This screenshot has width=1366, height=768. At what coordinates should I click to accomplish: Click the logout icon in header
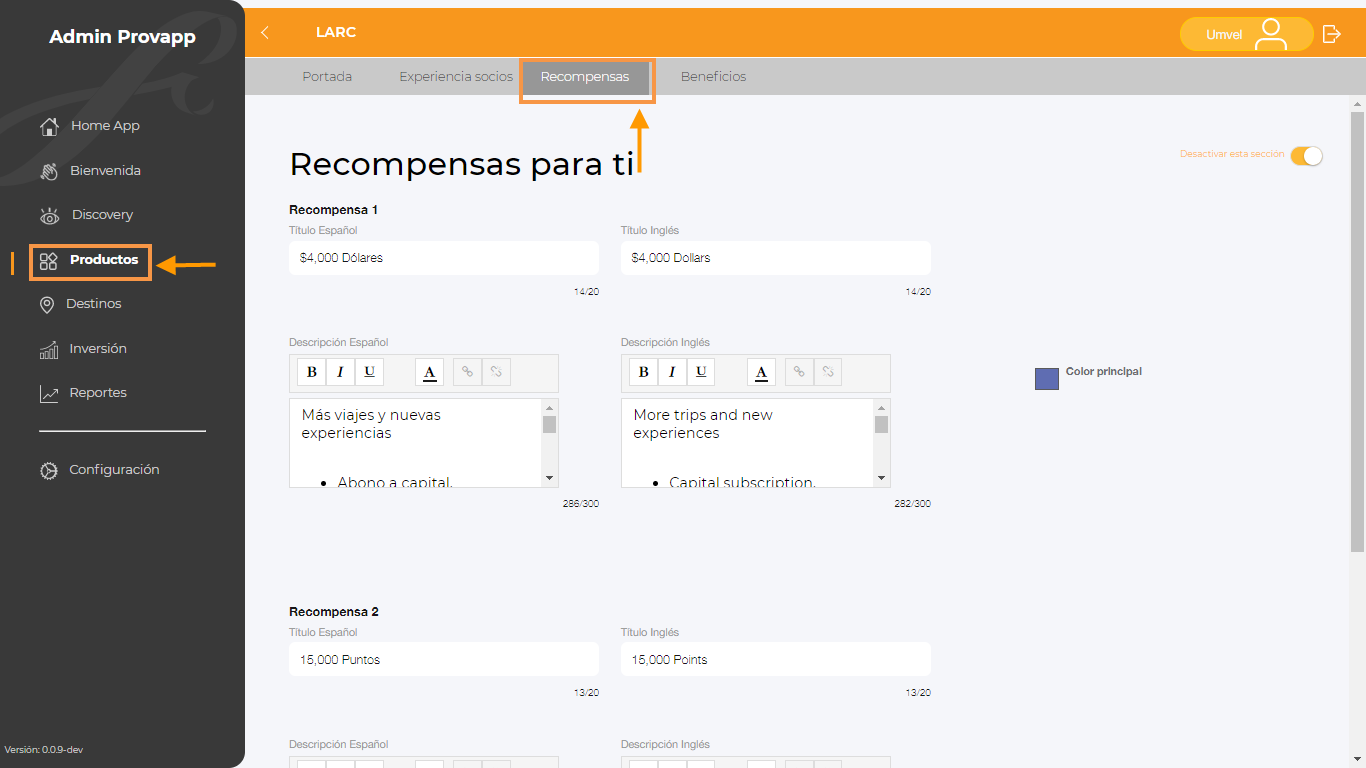pyautogui.click(x=1331, y=34)
